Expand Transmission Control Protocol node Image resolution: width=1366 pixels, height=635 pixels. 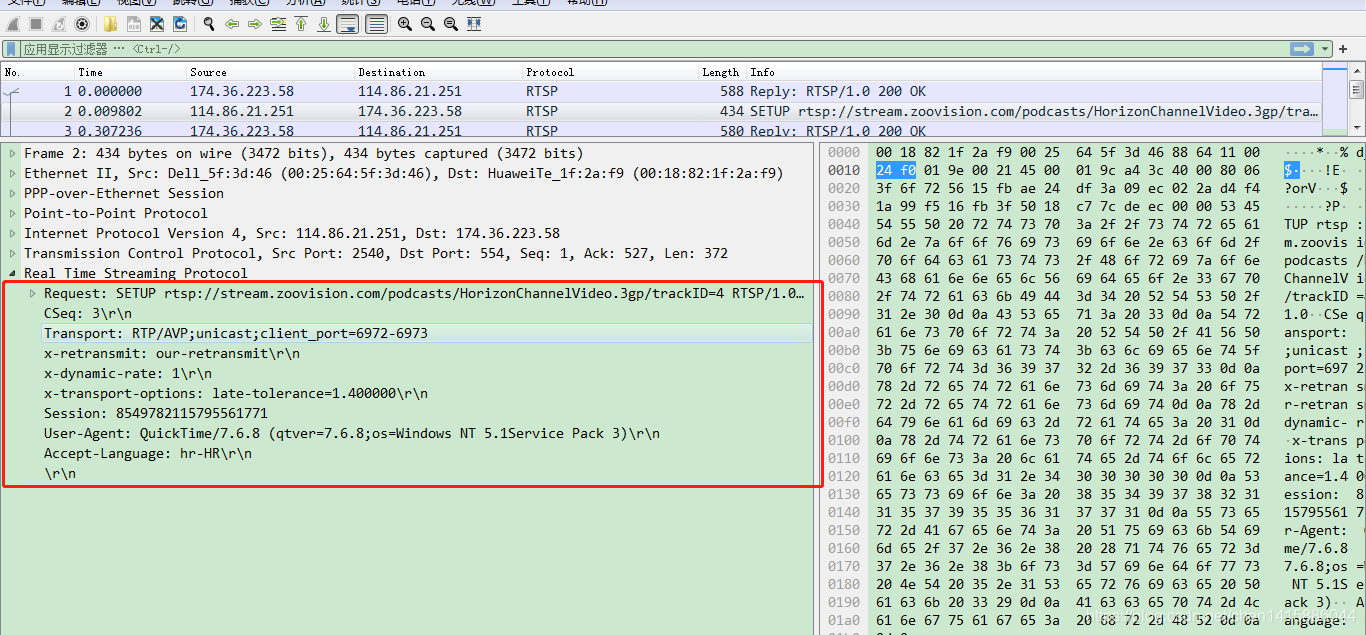(12, 253)
